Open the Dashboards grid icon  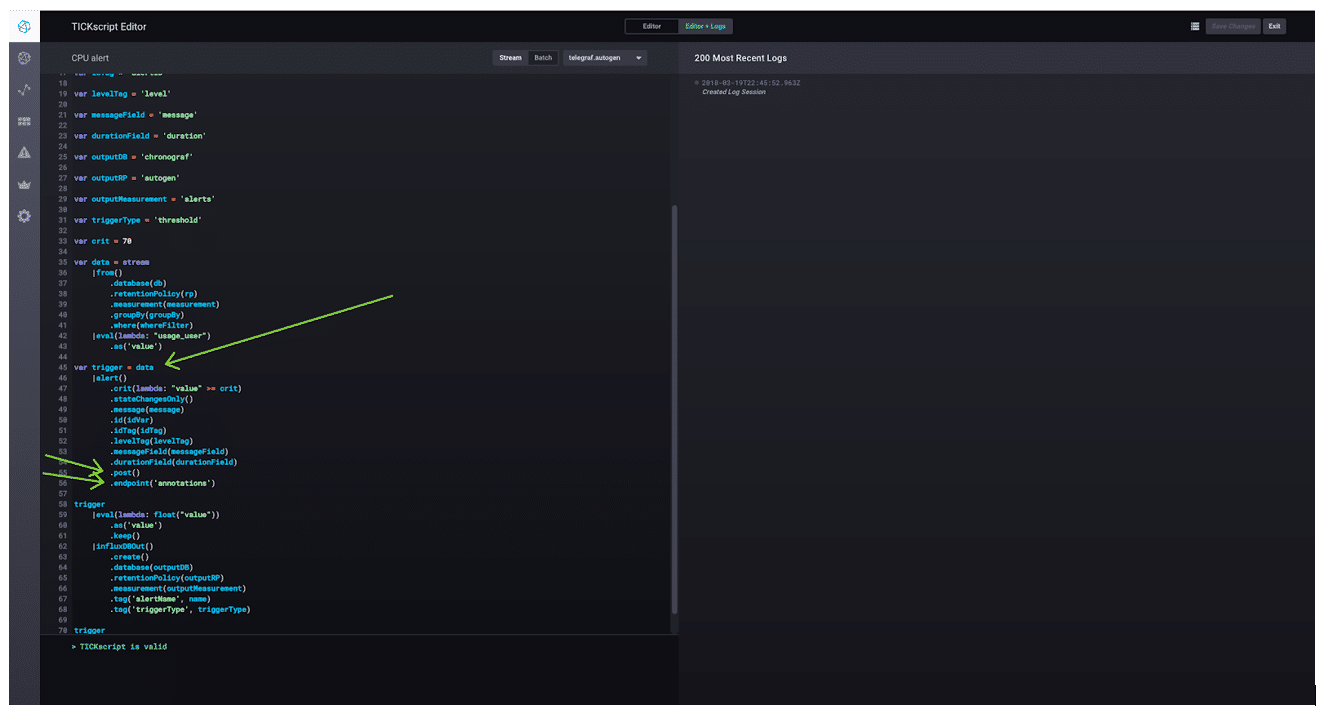(x=24, y=122)
